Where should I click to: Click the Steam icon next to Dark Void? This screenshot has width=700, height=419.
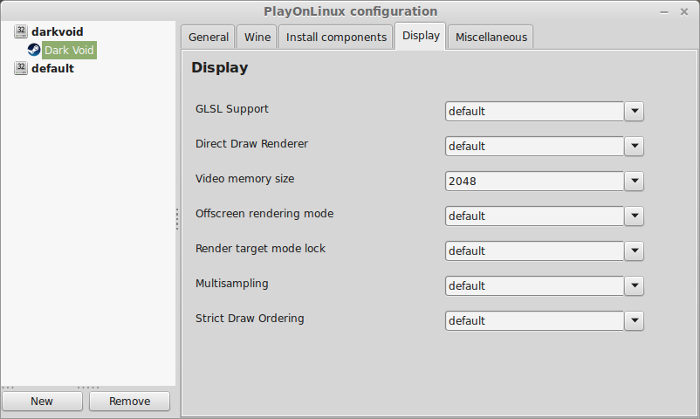[x=34, y=50]
